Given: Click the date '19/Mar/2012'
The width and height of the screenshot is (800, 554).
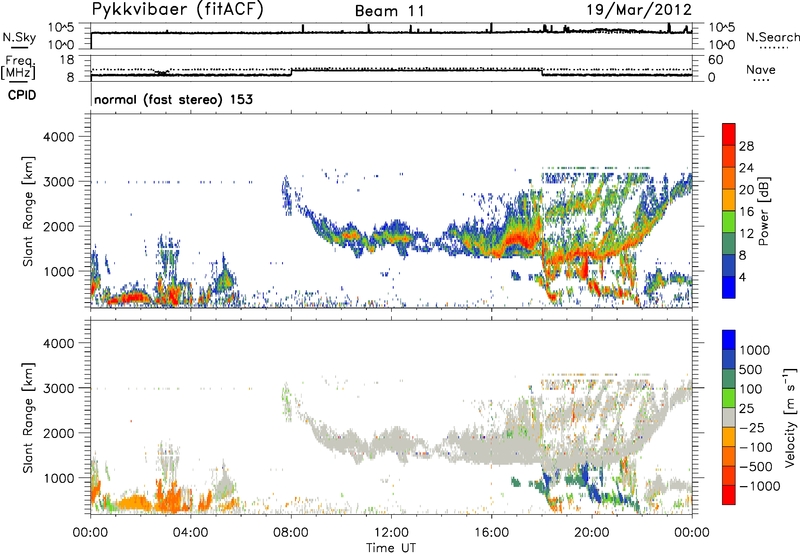Looking at the screenshot, I should [x=639, y=10].
